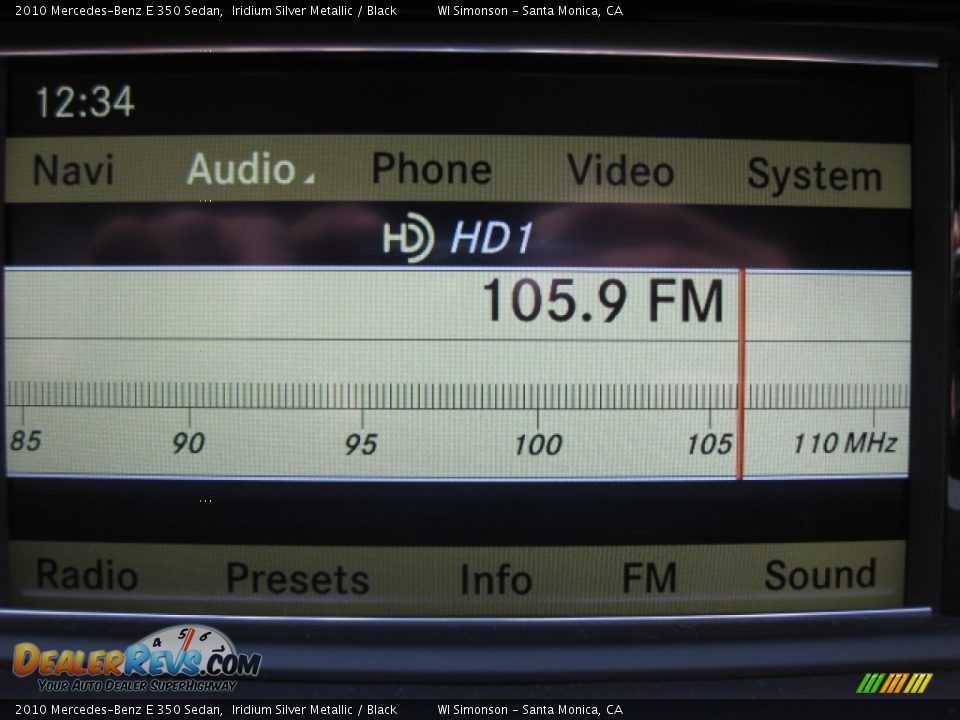Viewport: 960px width, 720px height.
Task: Expand the Audio dropdown triangle
Action: [309, 178]
